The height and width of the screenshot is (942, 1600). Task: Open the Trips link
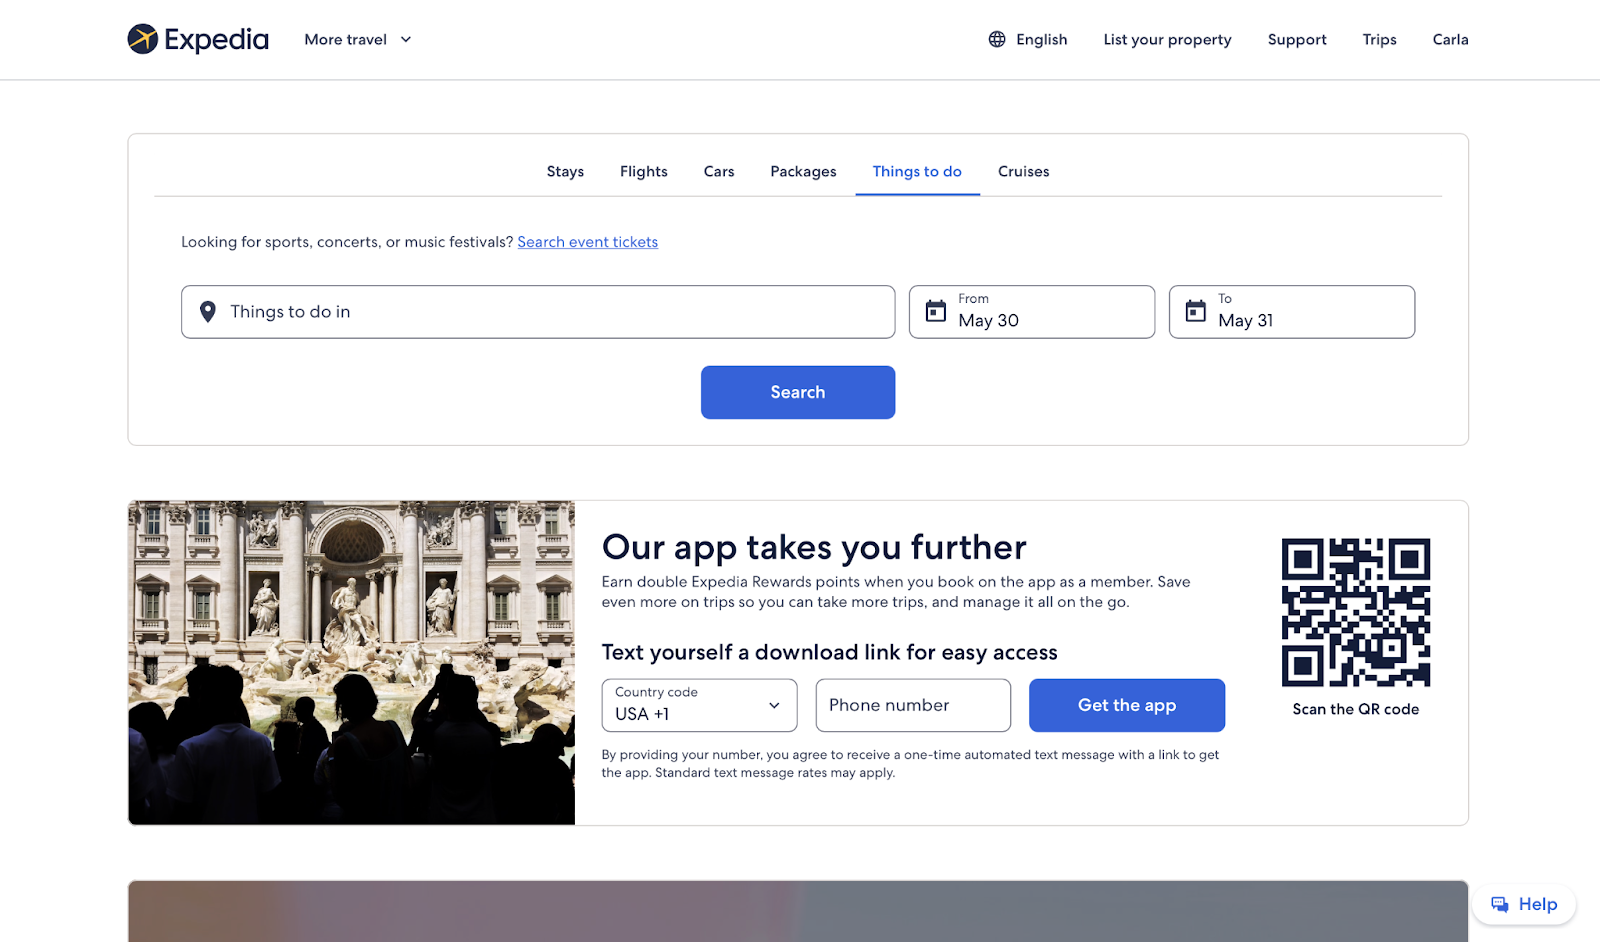(1379, 40)
